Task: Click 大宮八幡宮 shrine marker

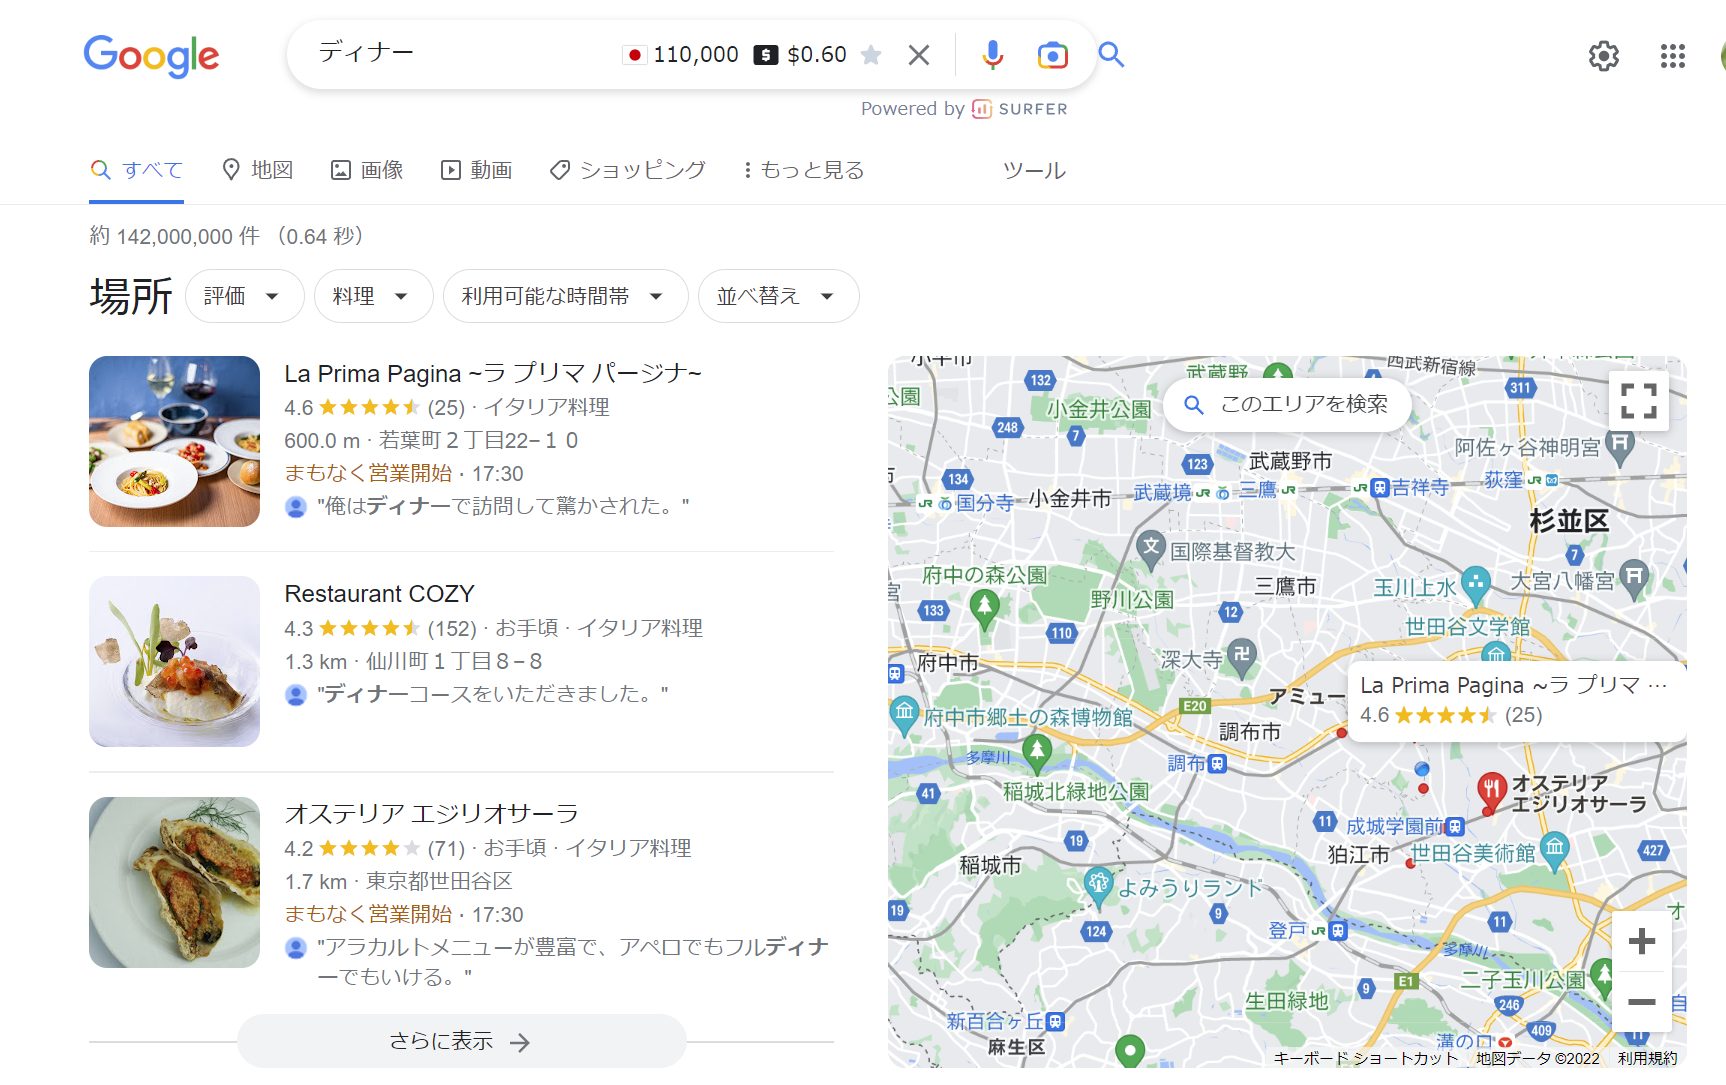Action: point(1634,579)
